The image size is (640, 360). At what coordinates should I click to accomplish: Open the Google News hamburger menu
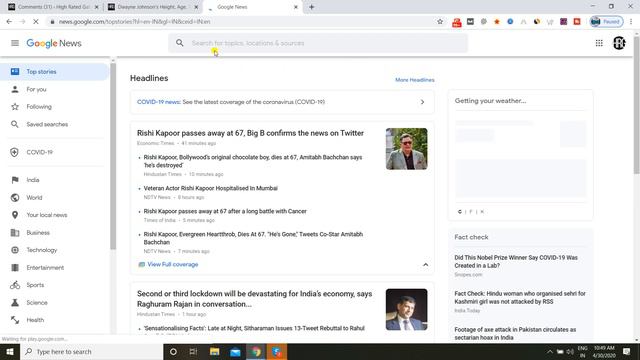coord(15,43)
